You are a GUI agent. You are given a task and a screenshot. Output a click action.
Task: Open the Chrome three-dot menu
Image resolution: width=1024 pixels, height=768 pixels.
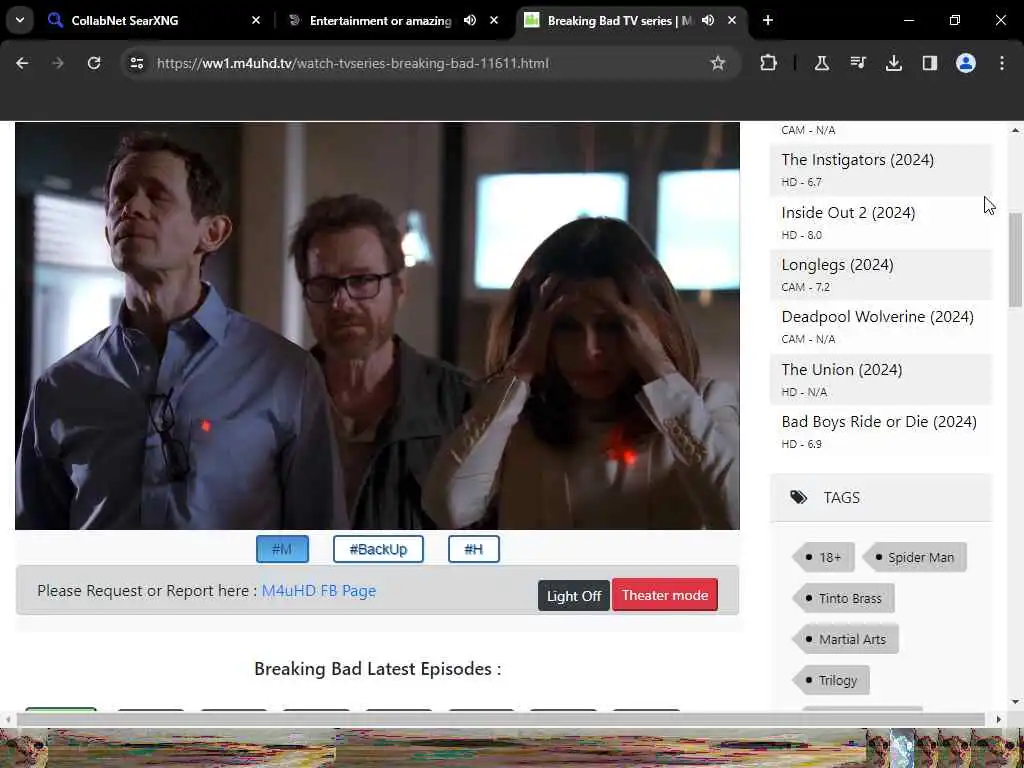[1001, 63]
